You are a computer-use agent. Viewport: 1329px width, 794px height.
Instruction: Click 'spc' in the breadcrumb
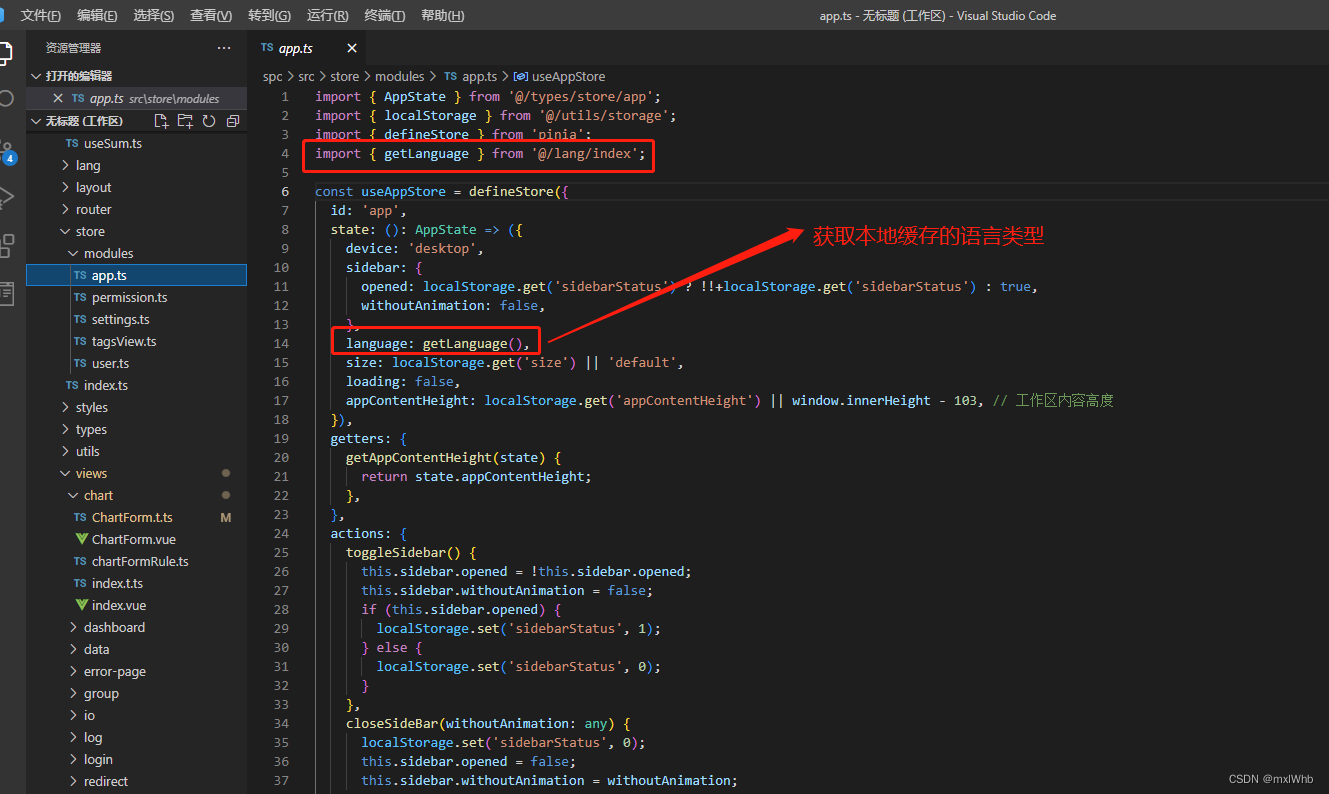273,76
